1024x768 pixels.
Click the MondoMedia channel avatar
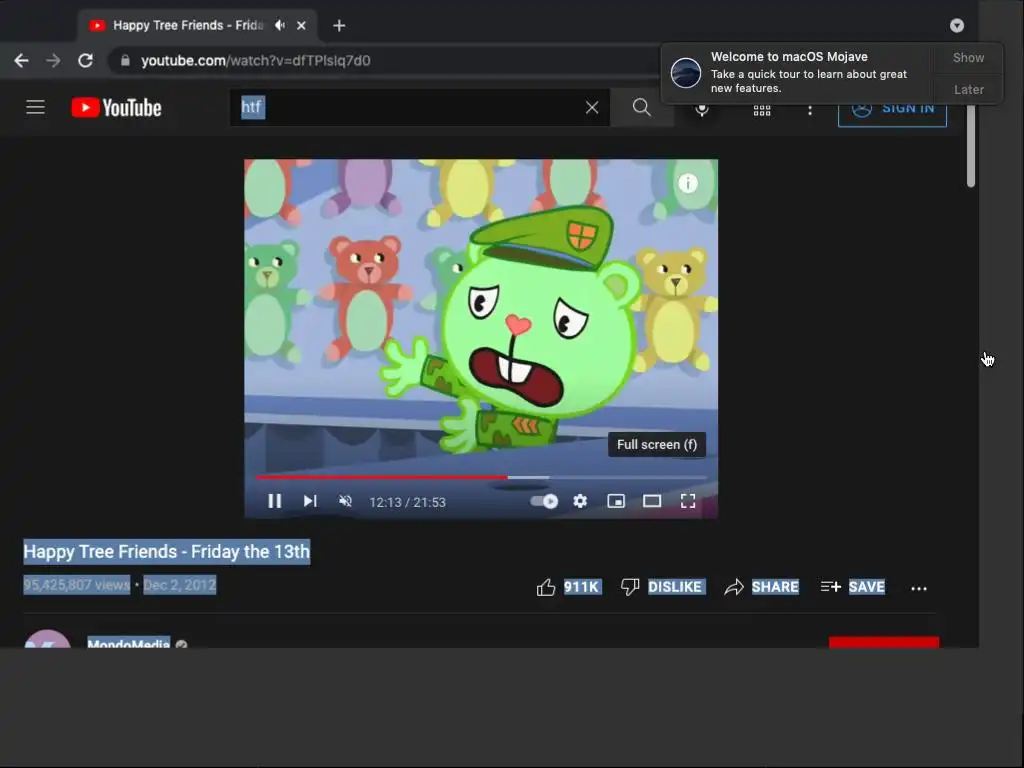(x=47, y=639)
